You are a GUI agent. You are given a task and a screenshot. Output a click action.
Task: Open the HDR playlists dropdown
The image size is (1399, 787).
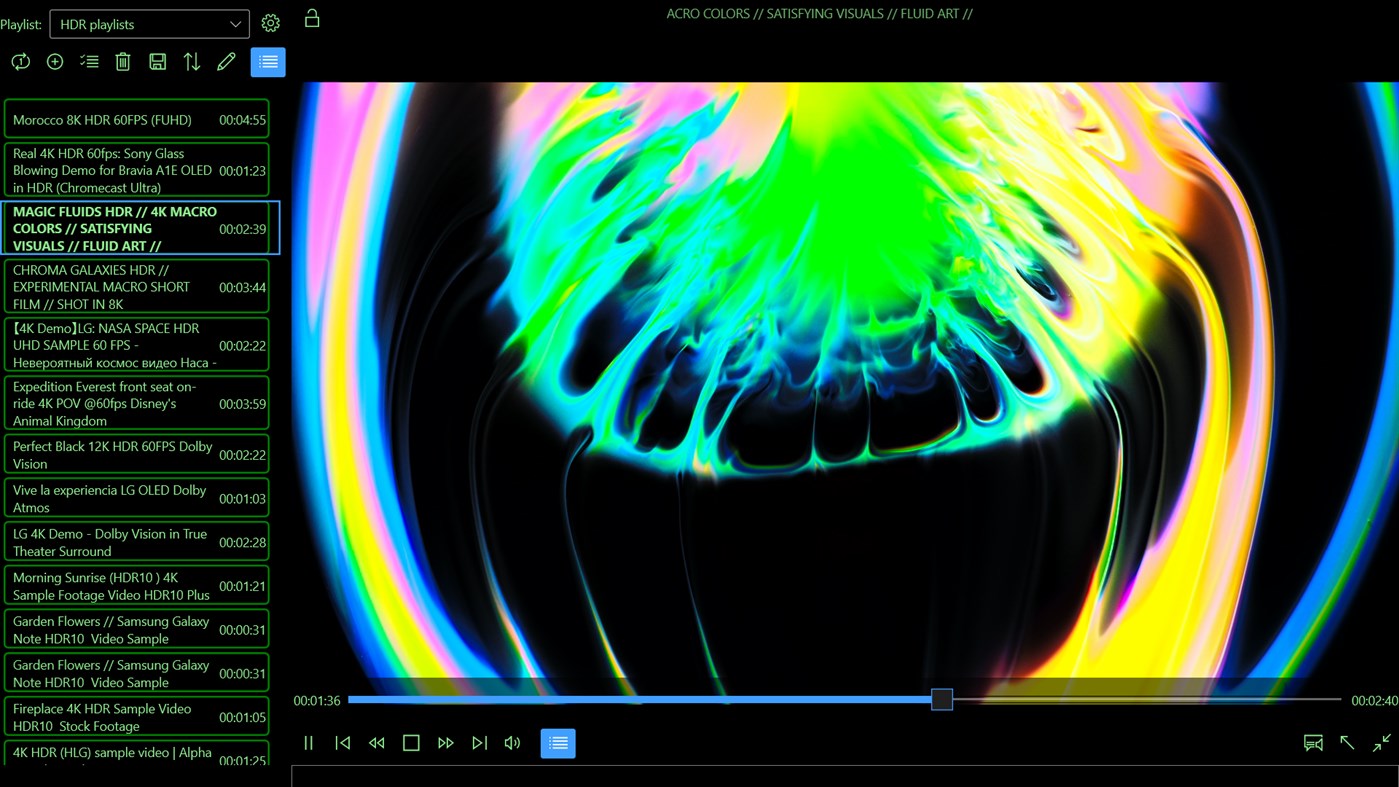pyautogui.click(x=148, y=23)
